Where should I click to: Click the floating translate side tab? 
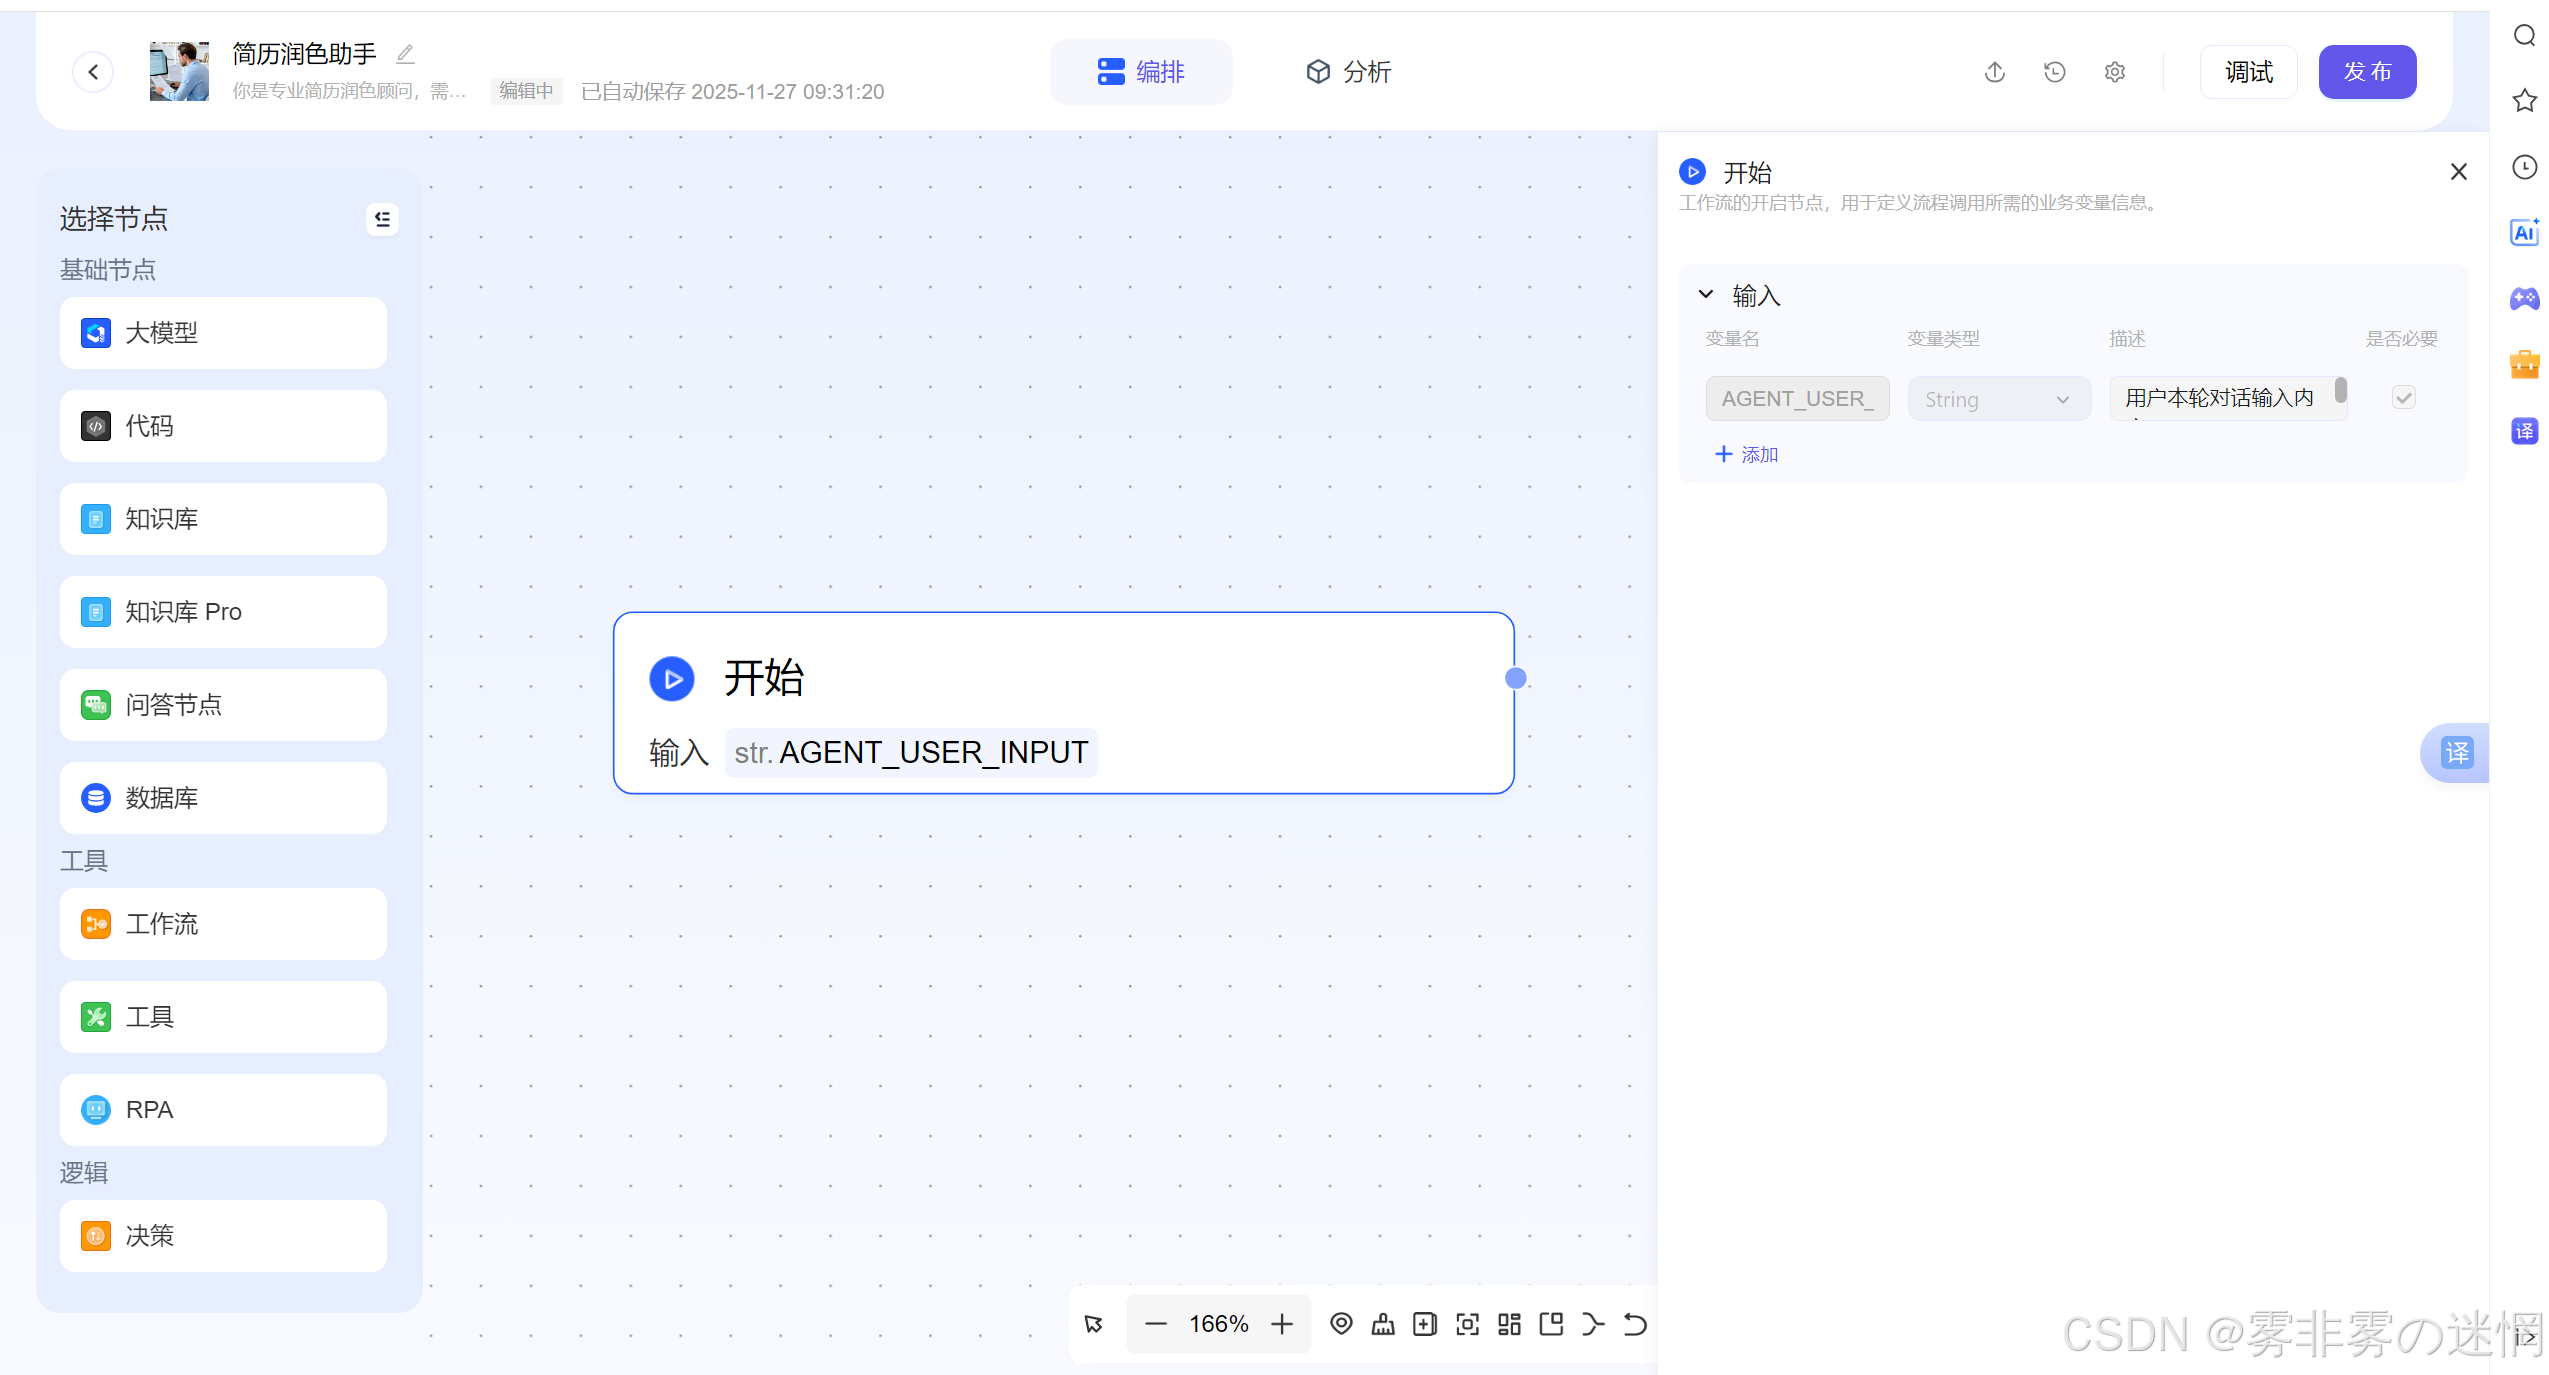(x=2455, y=752)
